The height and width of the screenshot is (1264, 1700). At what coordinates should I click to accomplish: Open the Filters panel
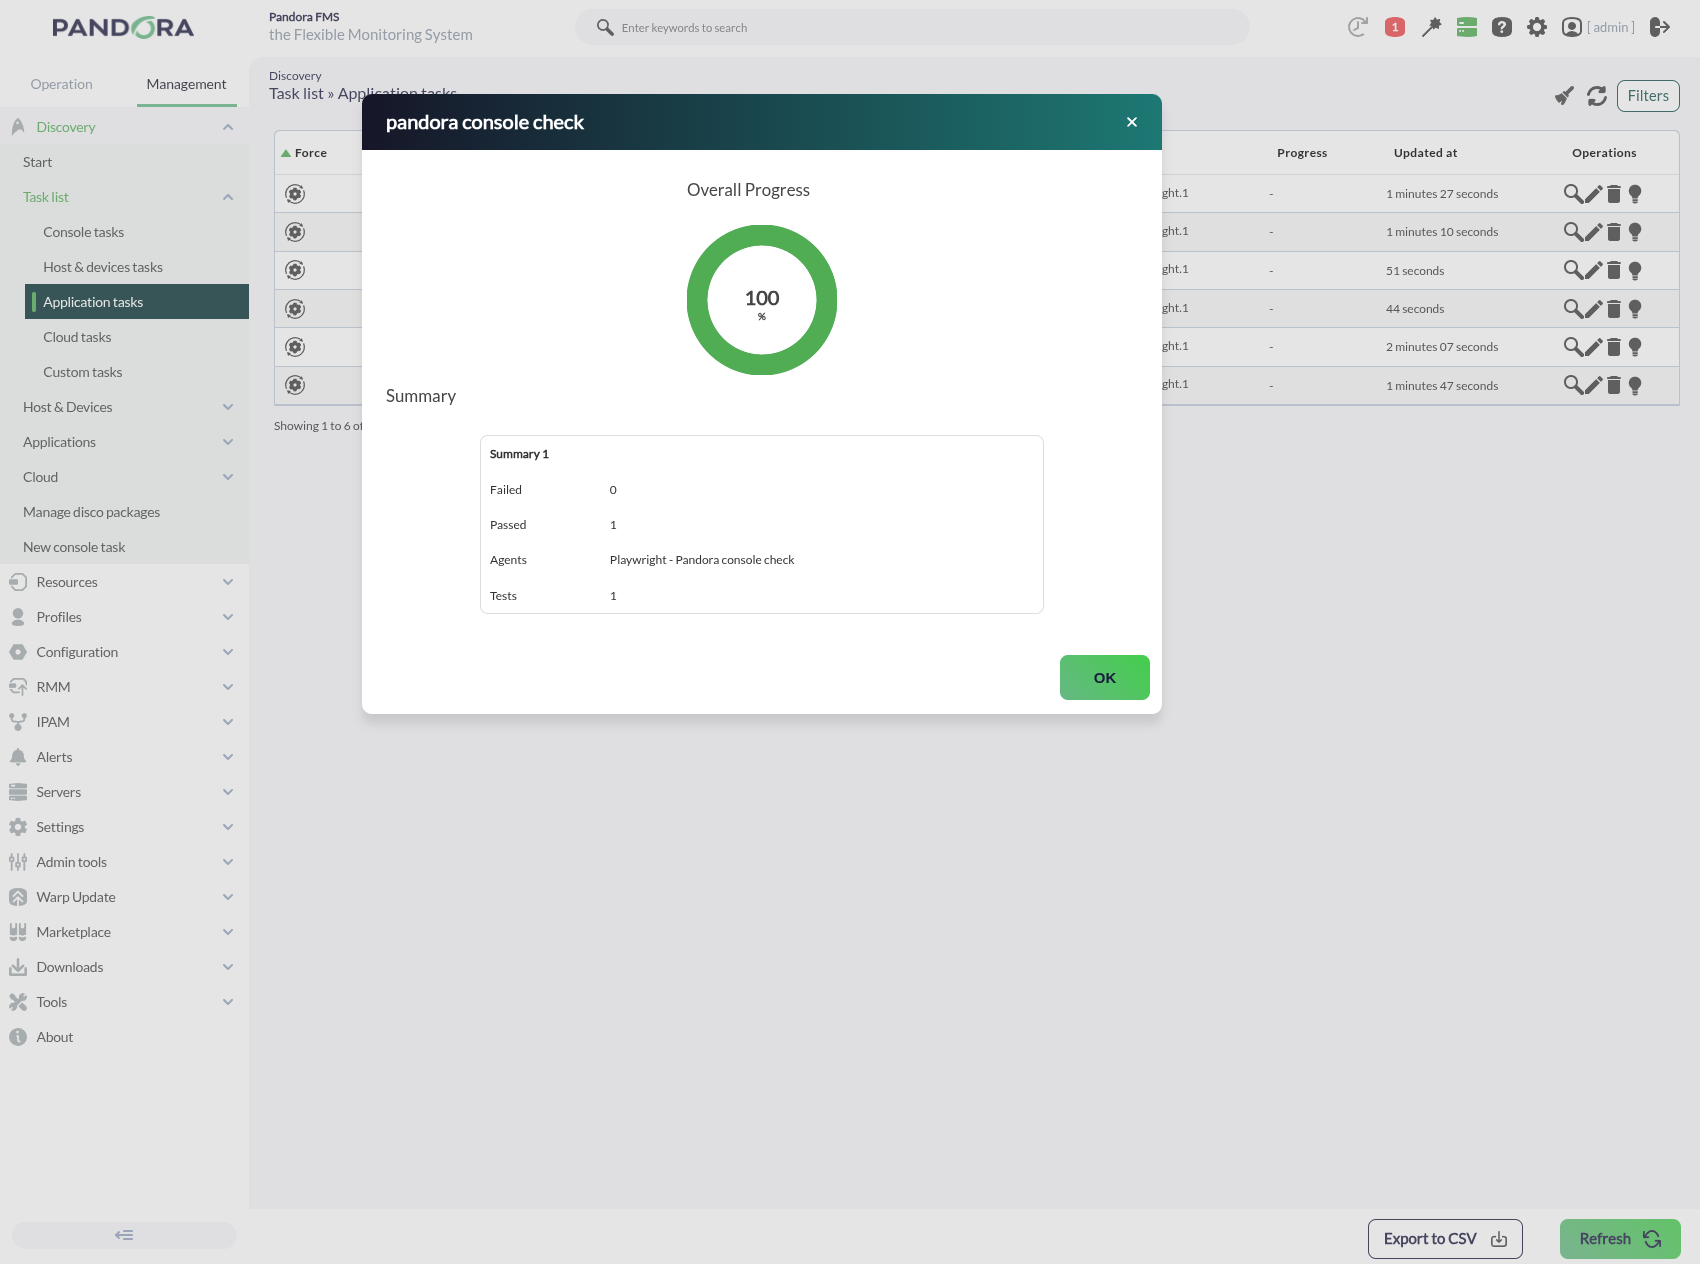click(x=1648, y=96)
